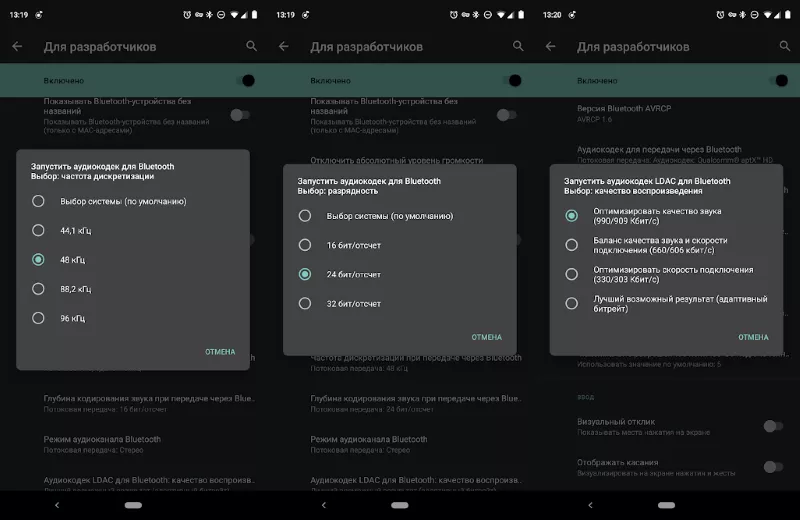This screenshot has width=800, height=520.
Task: Tap battery icon in right phone status bar
Action: click(788, 15)
